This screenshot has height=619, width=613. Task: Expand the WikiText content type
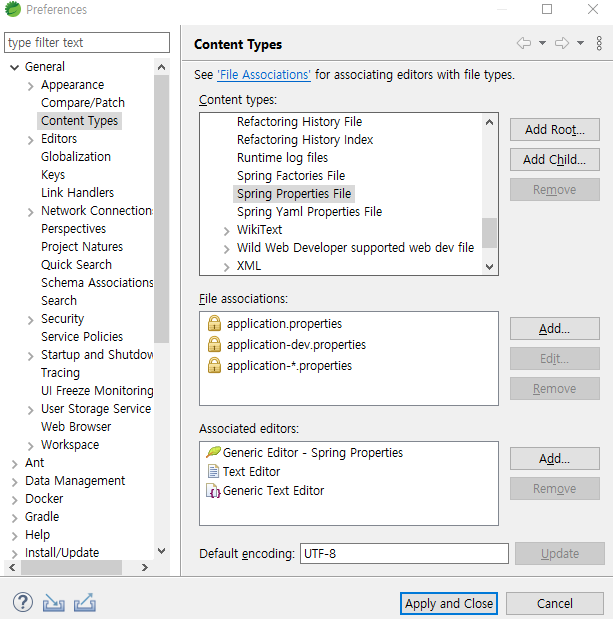pyautogui.click(x=226, y=231)
